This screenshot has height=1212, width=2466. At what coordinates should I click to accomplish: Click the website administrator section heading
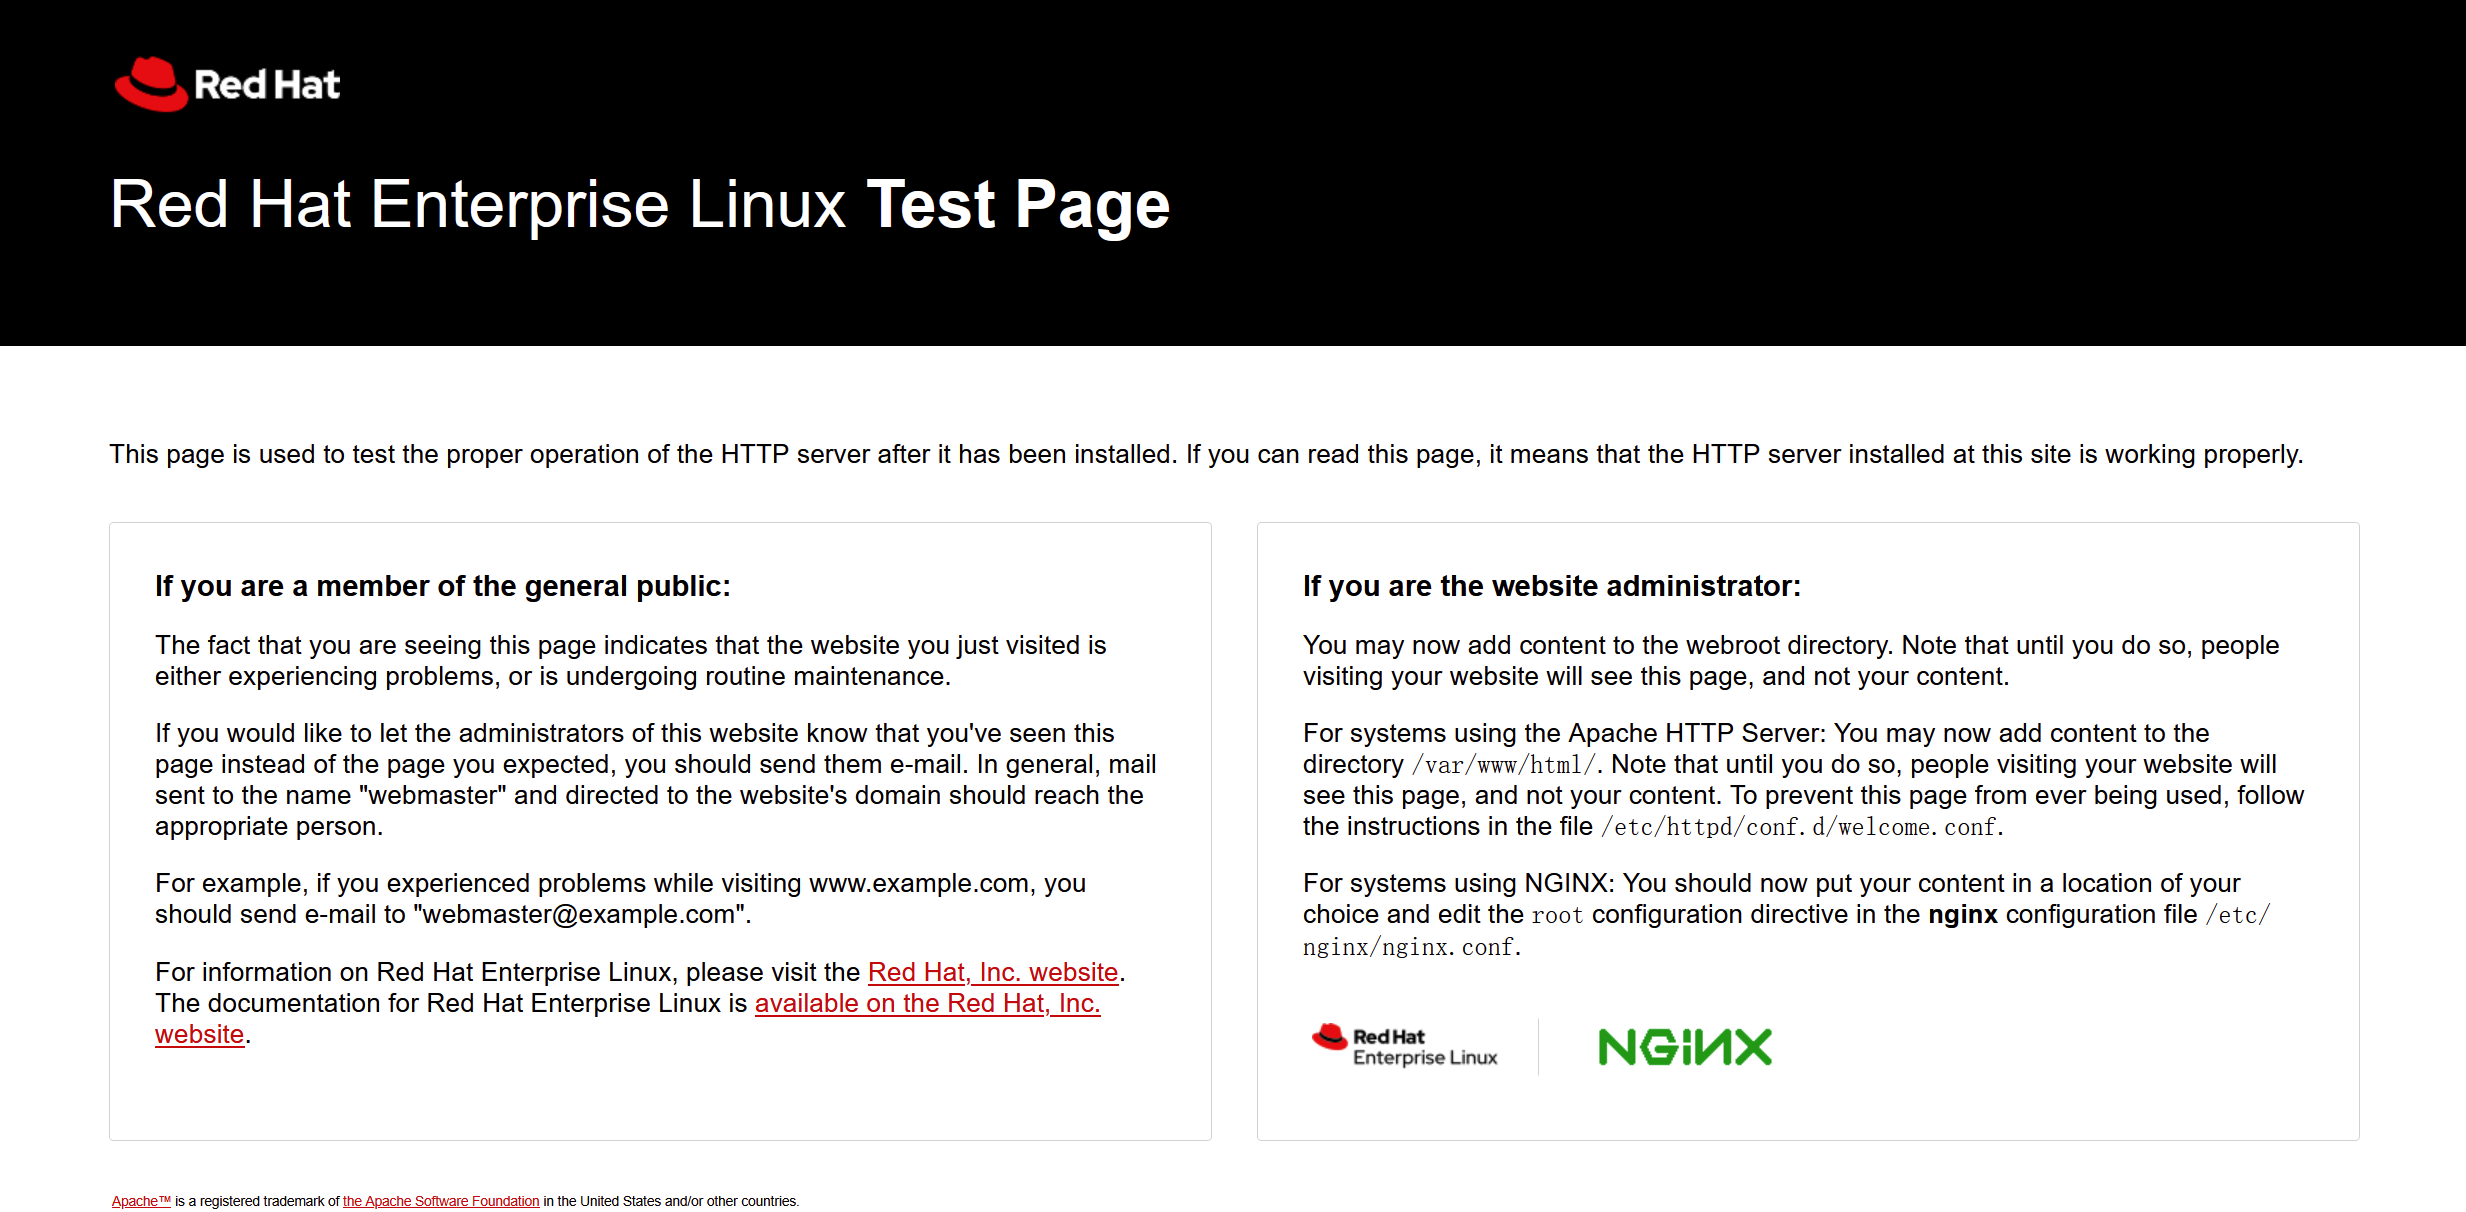point(1551,586)
